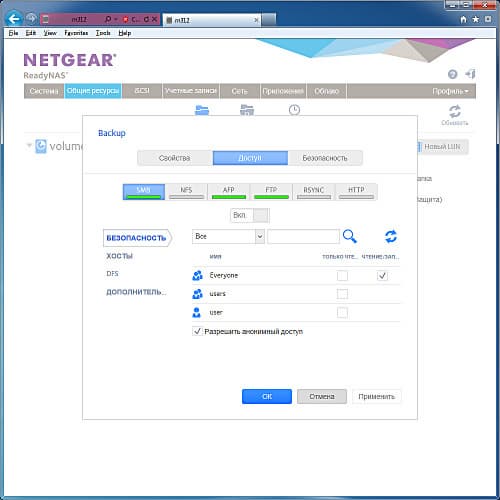
Task: Open the iSCSI tab
Action: tap(142, 91)
